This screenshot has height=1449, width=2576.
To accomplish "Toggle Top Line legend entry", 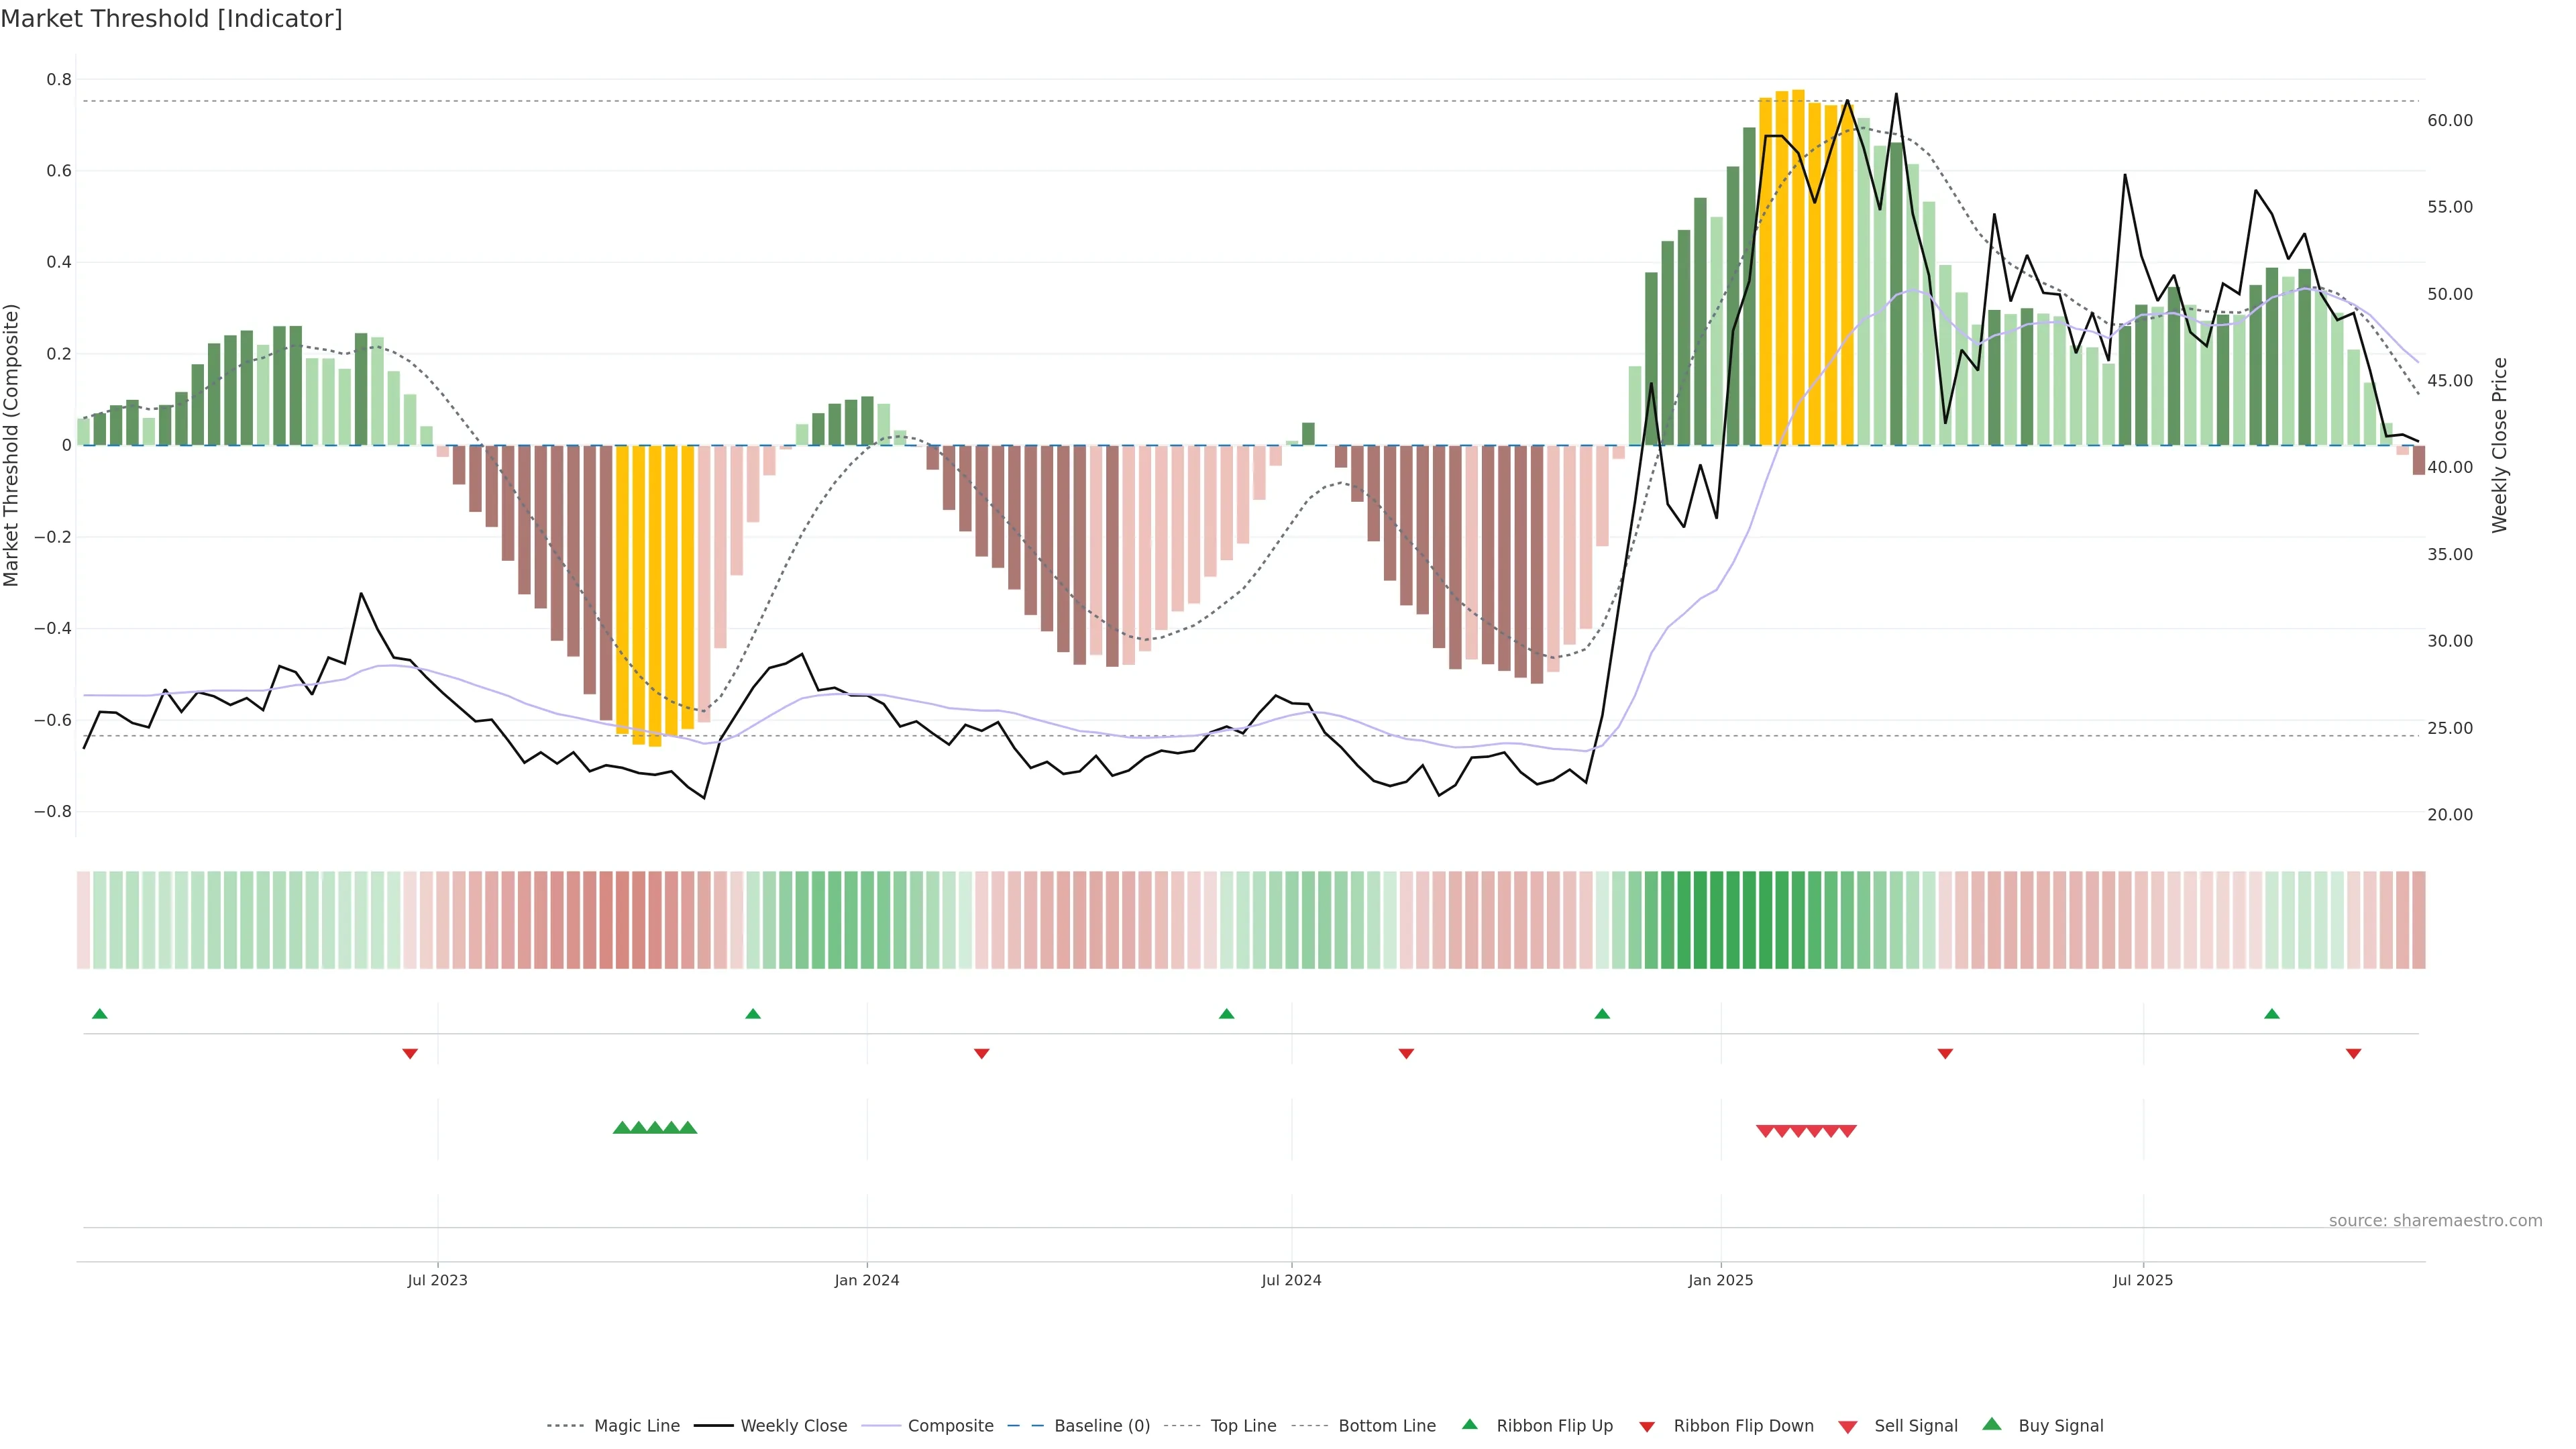I will [x=1243, y=1426].
